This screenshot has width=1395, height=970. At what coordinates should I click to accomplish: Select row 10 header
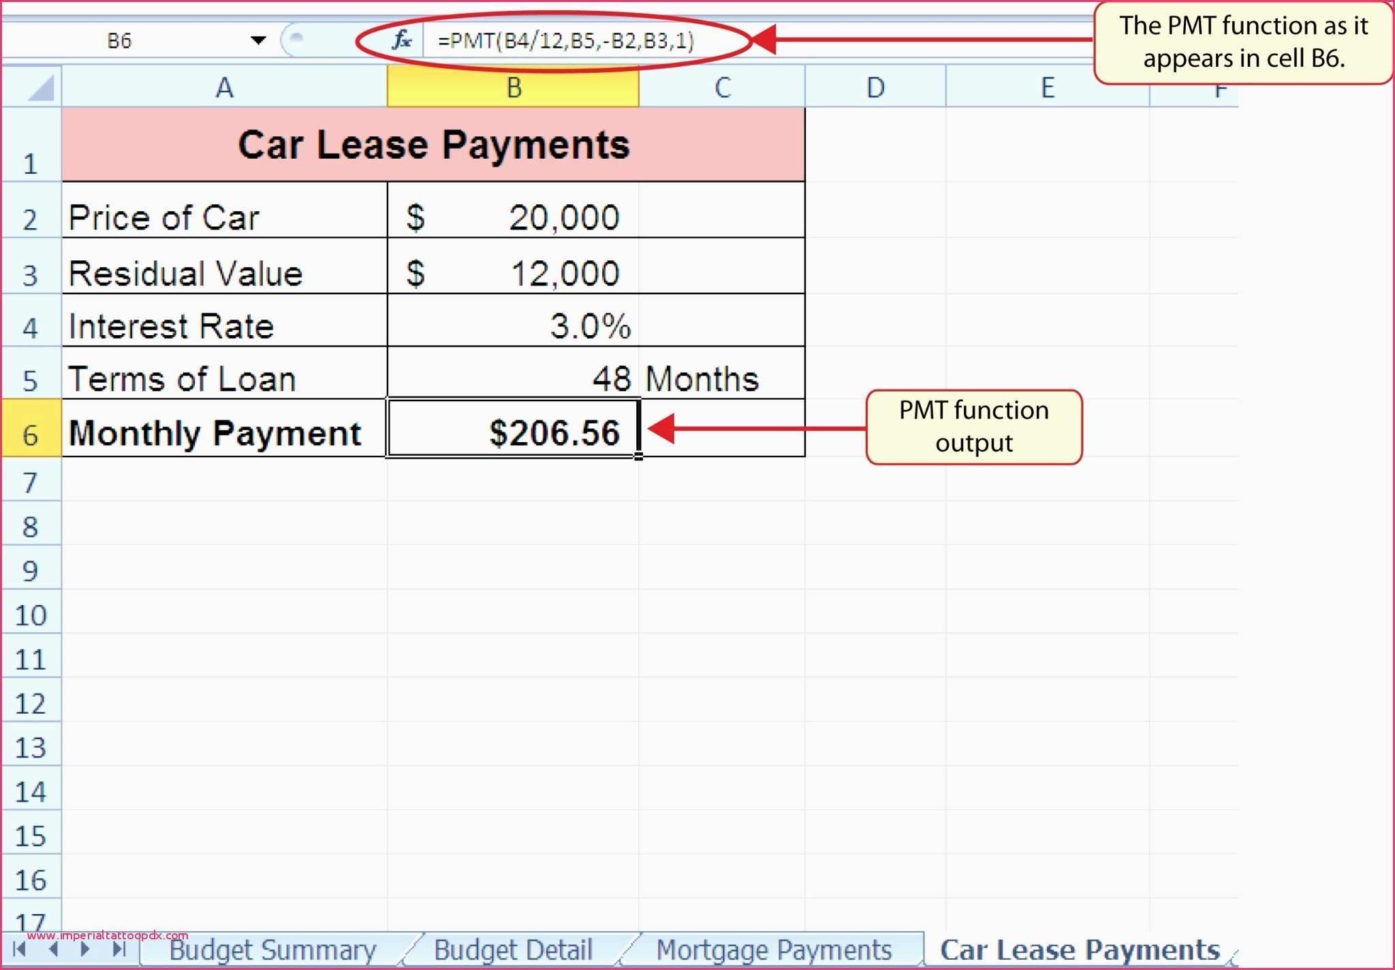point(30,615)
